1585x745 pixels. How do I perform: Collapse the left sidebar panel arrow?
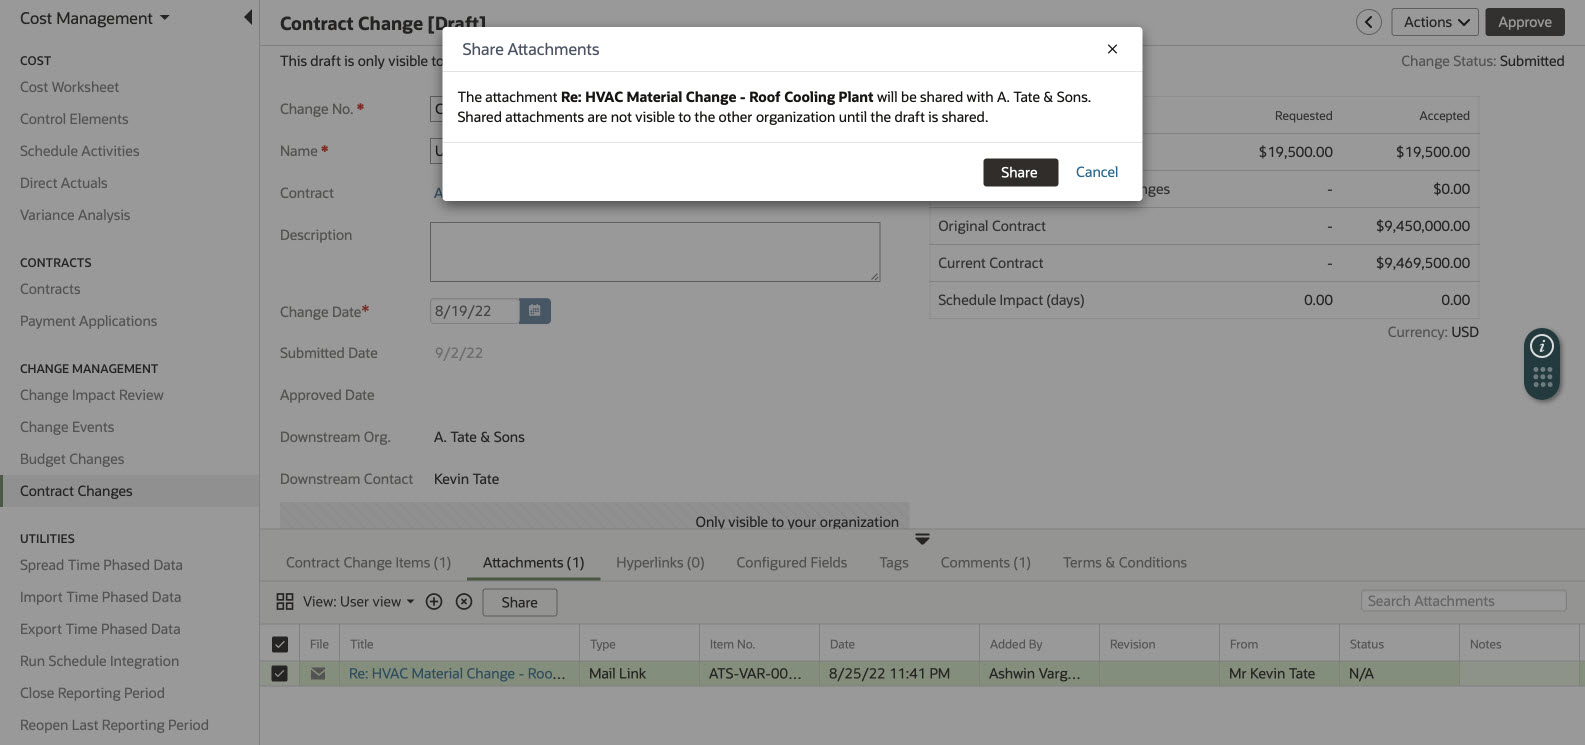click(x=248, y=18)
